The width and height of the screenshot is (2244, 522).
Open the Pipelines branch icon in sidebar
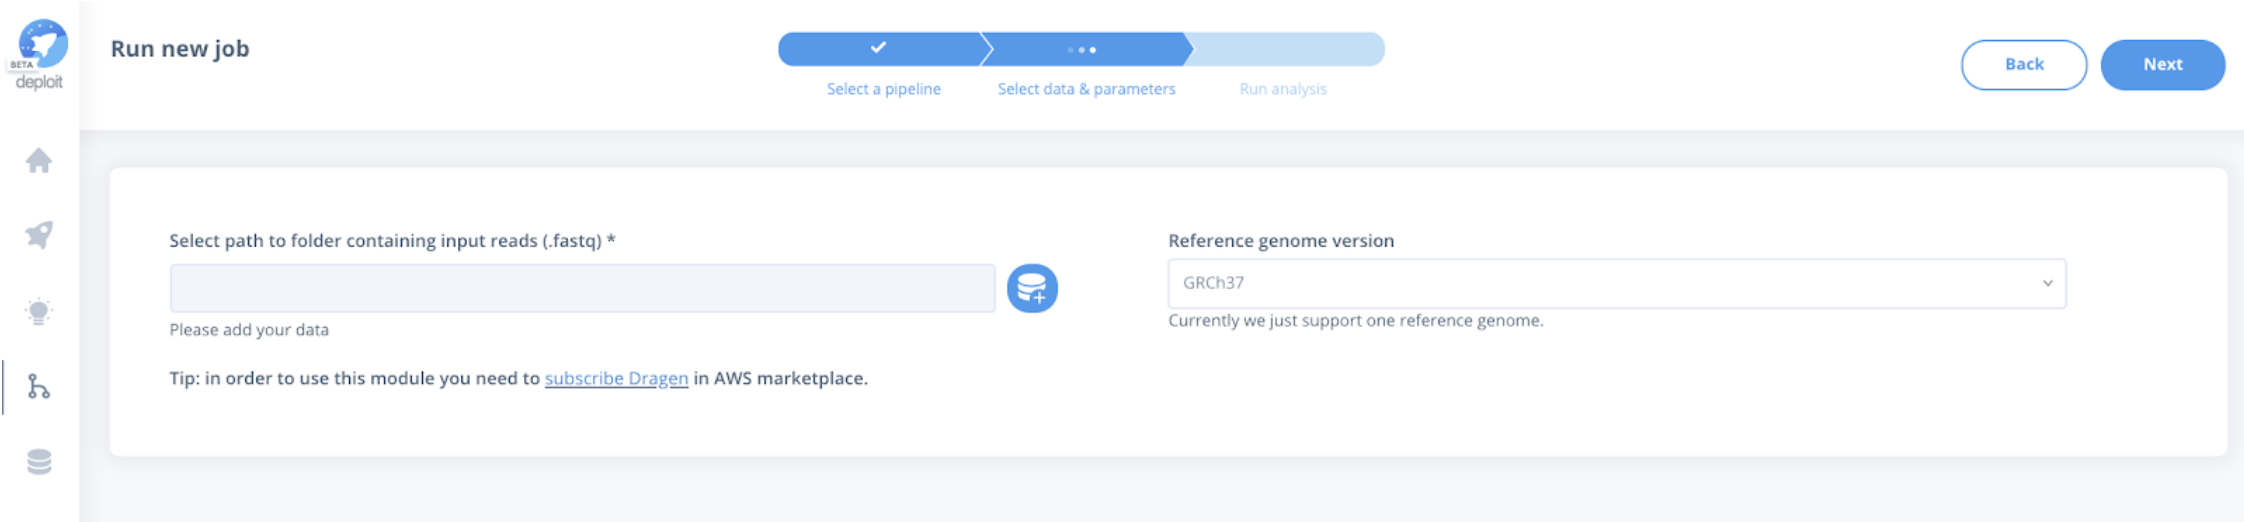click(39, 387)
